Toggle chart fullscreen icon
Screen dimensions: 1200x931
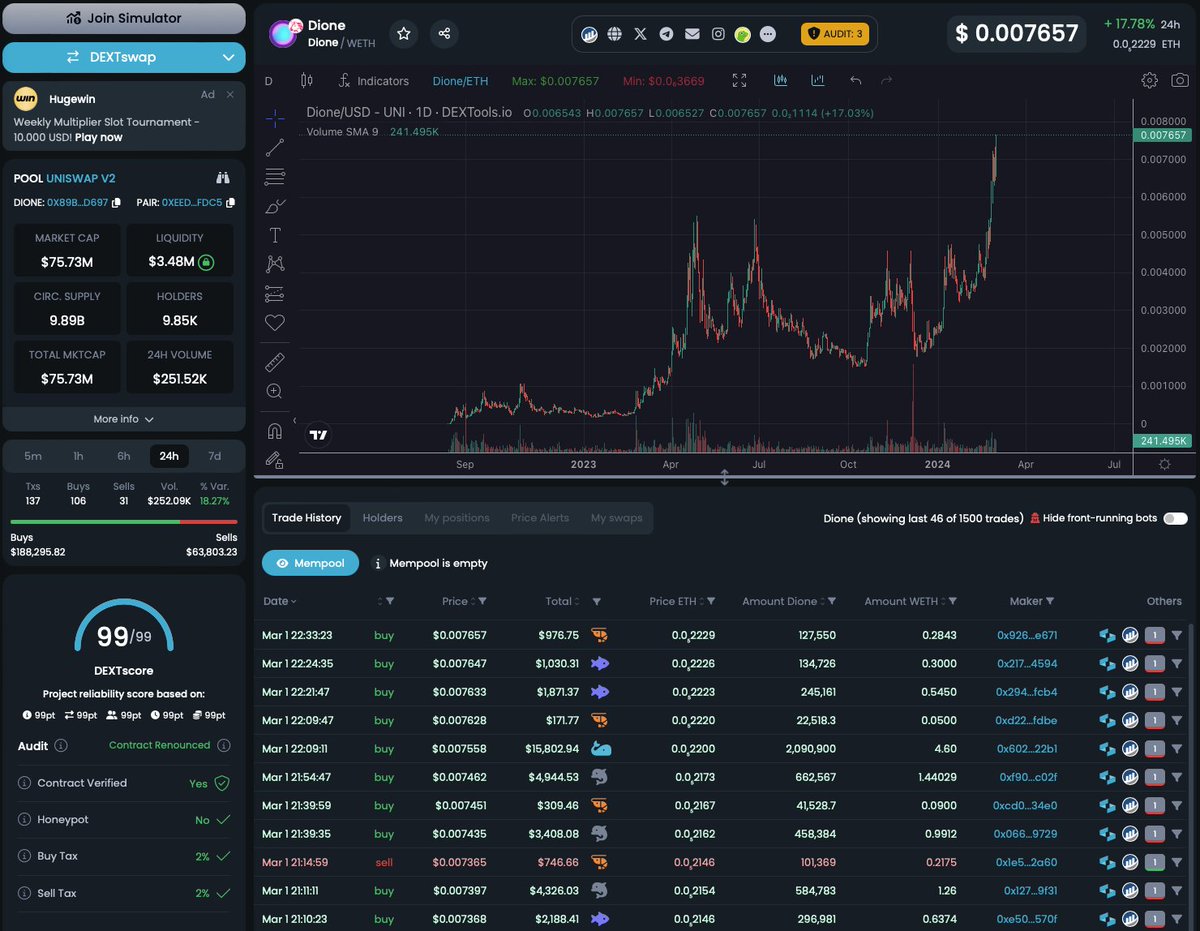coord(740,81)
